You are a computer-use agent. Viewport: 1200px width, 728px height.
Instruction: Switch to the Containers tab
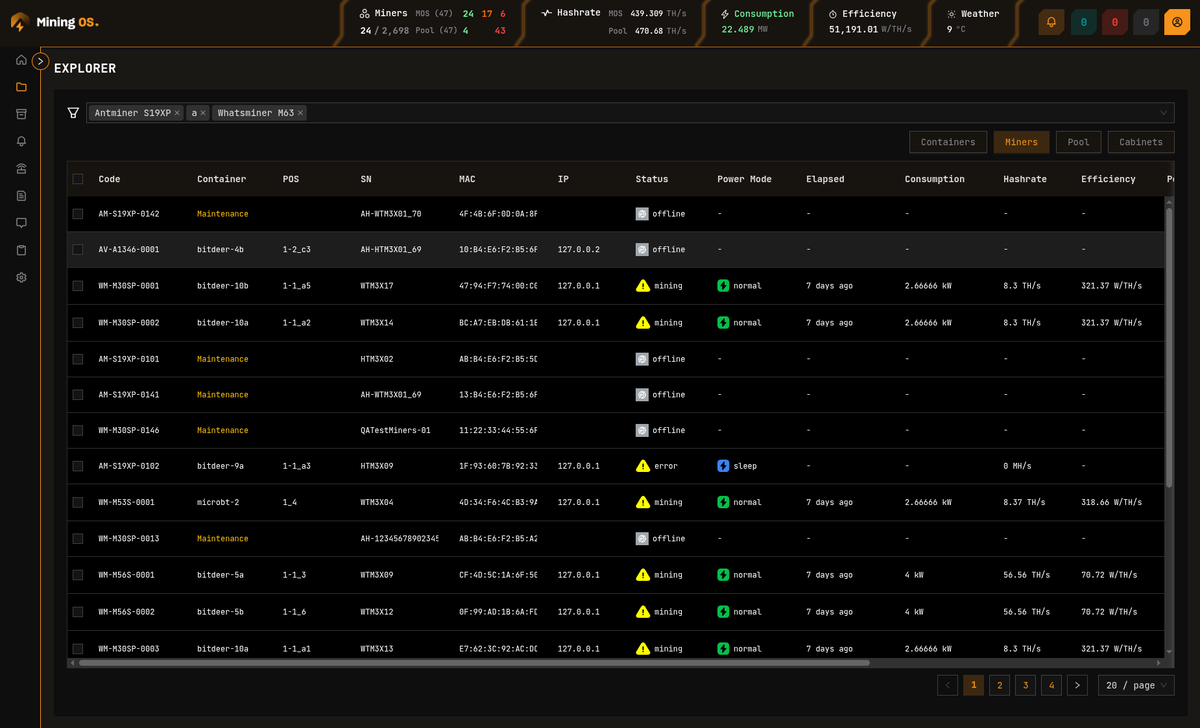point(948,142)
